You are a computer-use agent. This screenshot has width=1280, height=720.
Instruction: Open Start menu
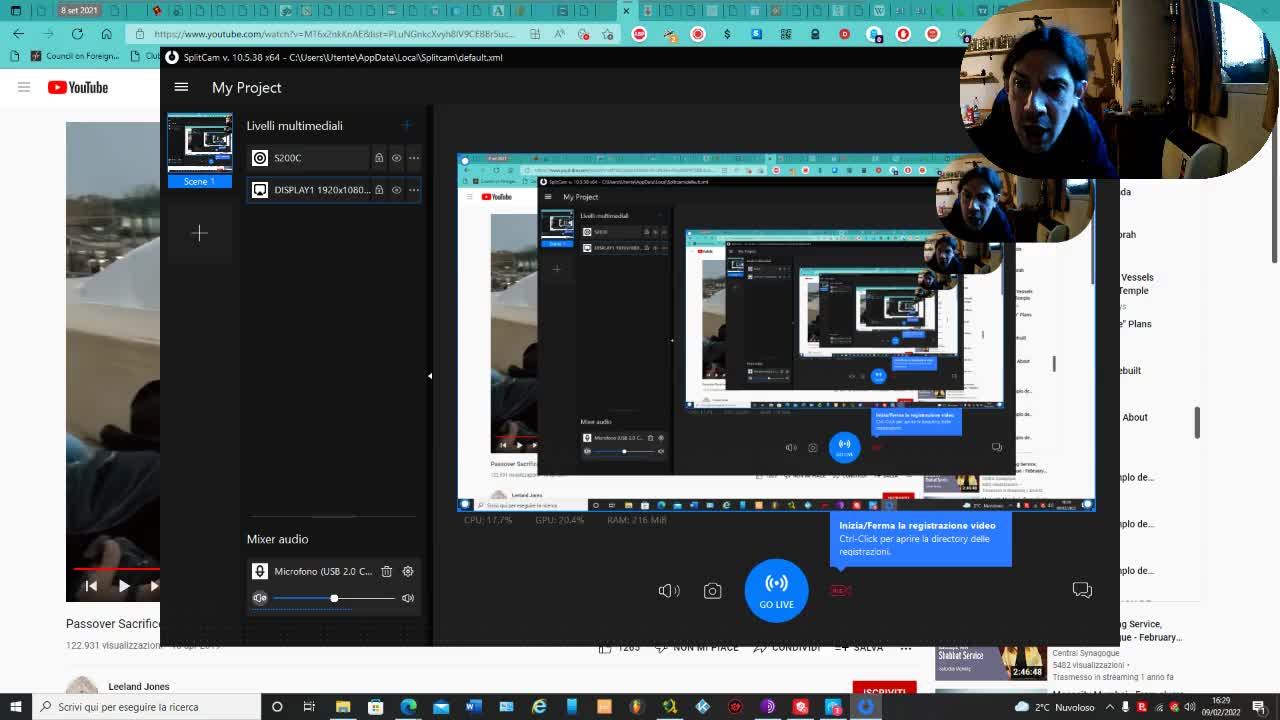click(15, 707)
